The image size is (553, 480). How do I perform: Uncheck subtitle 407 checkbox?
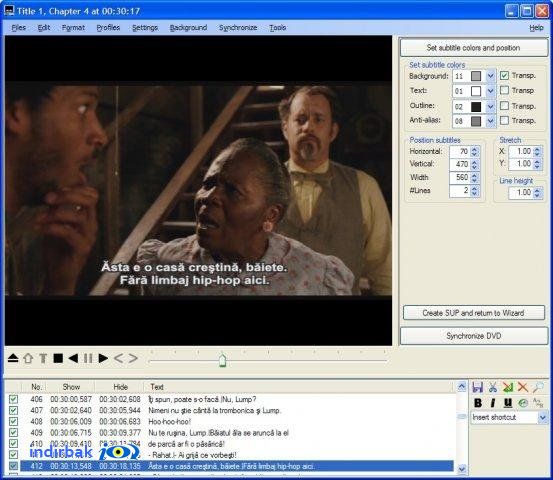(13, 411)
